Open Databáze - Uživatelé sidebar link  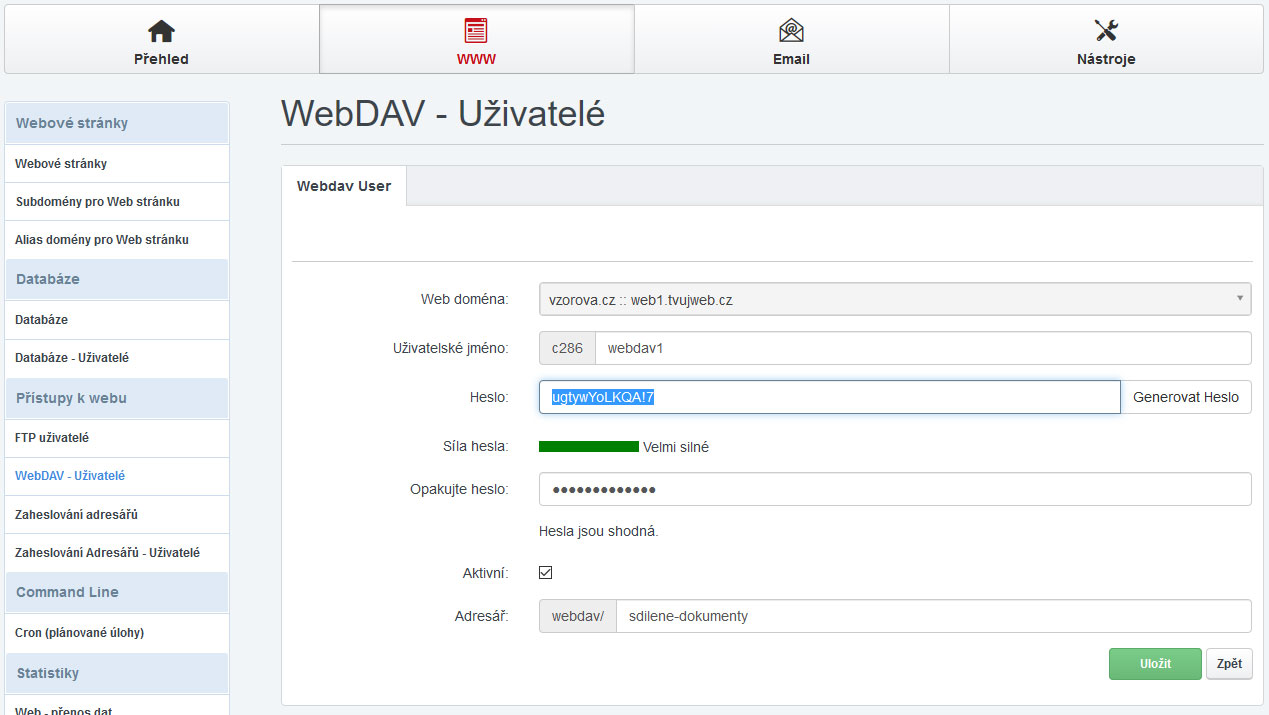click(x=71, y=358)
